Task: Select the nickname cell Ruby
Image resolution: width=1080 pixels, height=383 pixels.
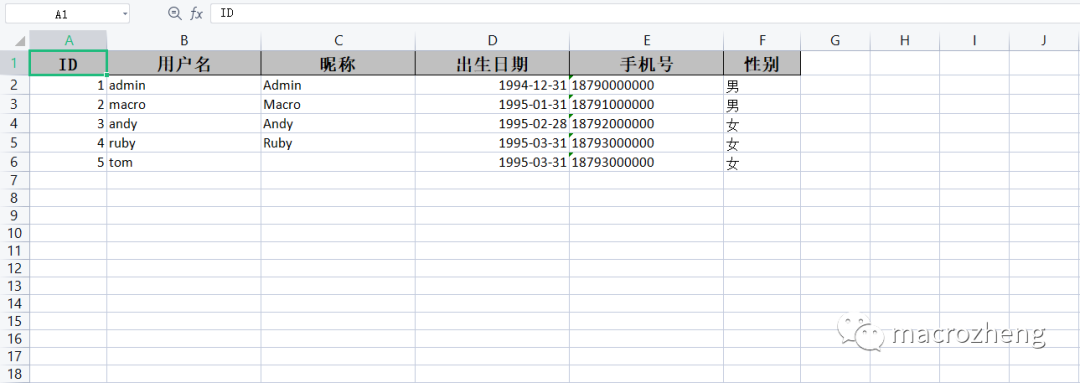Action: click(338, 143)
